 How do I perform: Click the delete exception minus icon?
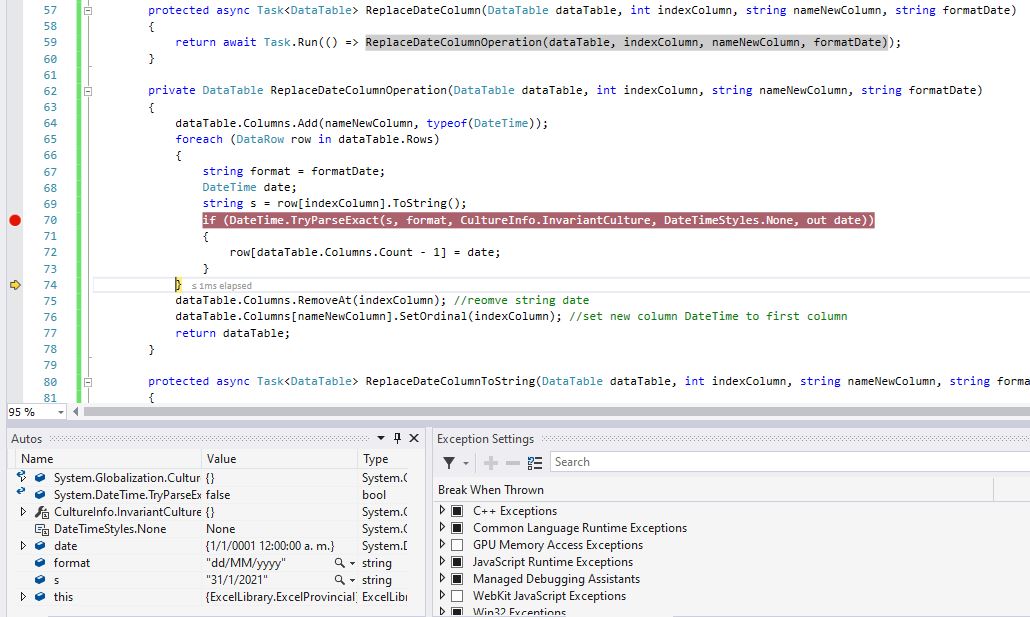coord(513,463)
